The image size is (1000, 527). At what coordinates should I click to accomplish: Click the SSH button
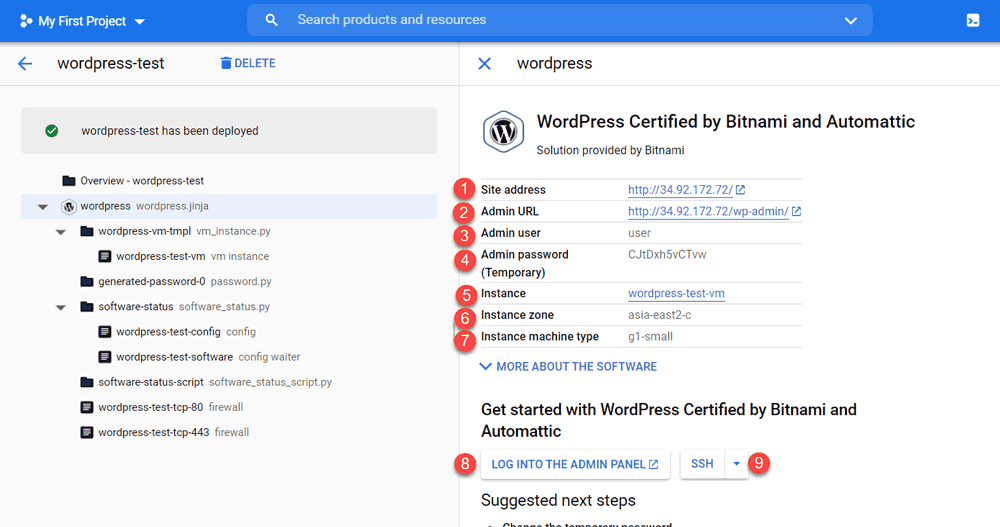(x=702, y=464)
